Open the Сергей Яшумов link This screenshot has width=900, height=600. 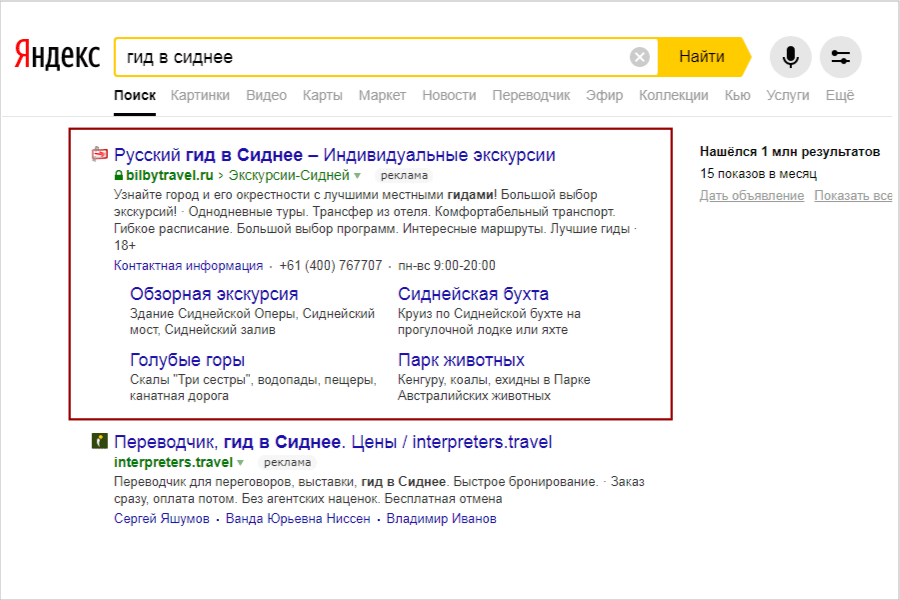161,518
